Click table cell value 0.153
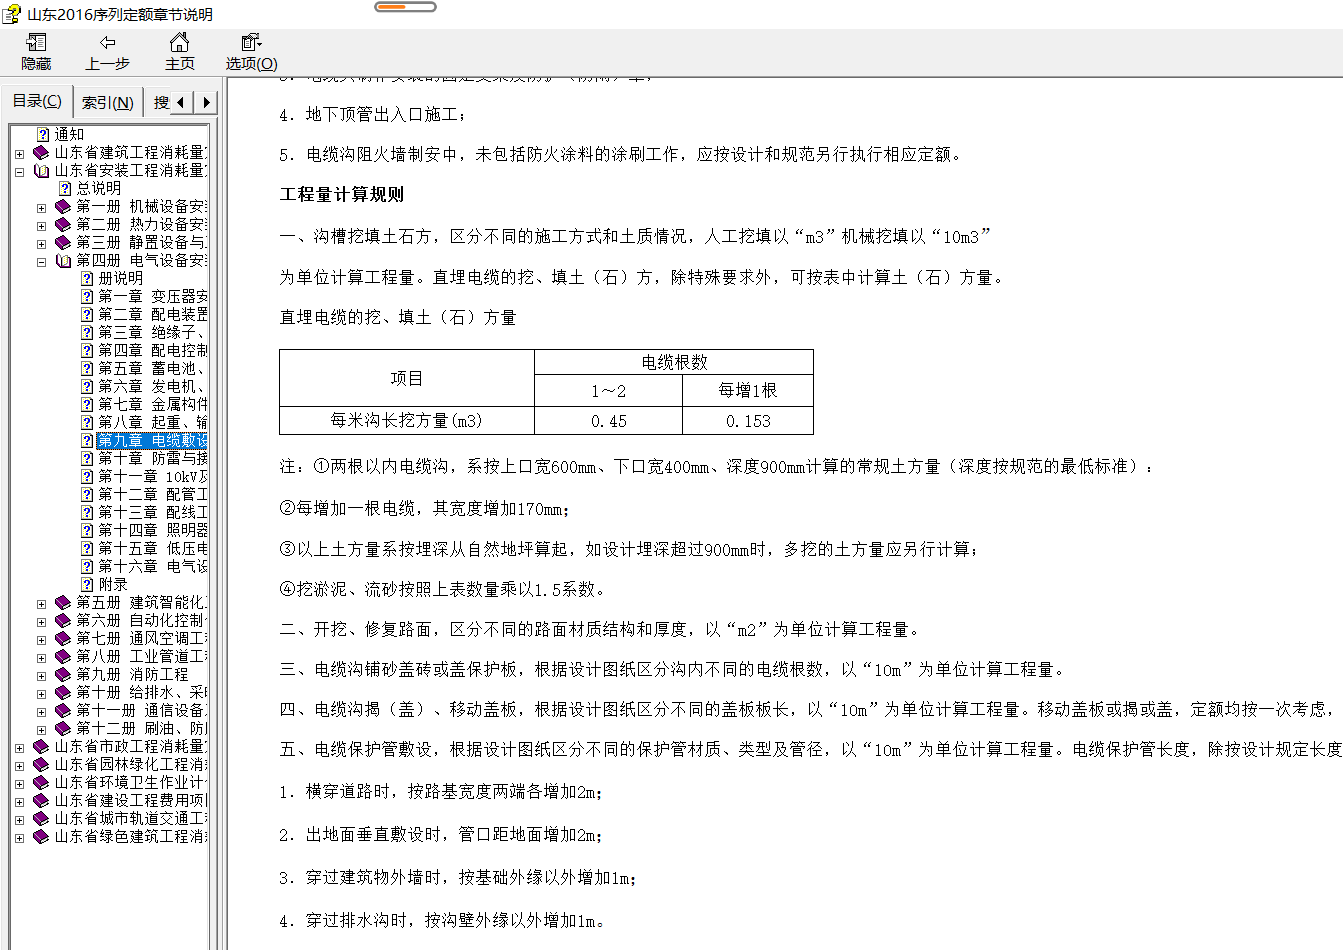 (748, 421)
